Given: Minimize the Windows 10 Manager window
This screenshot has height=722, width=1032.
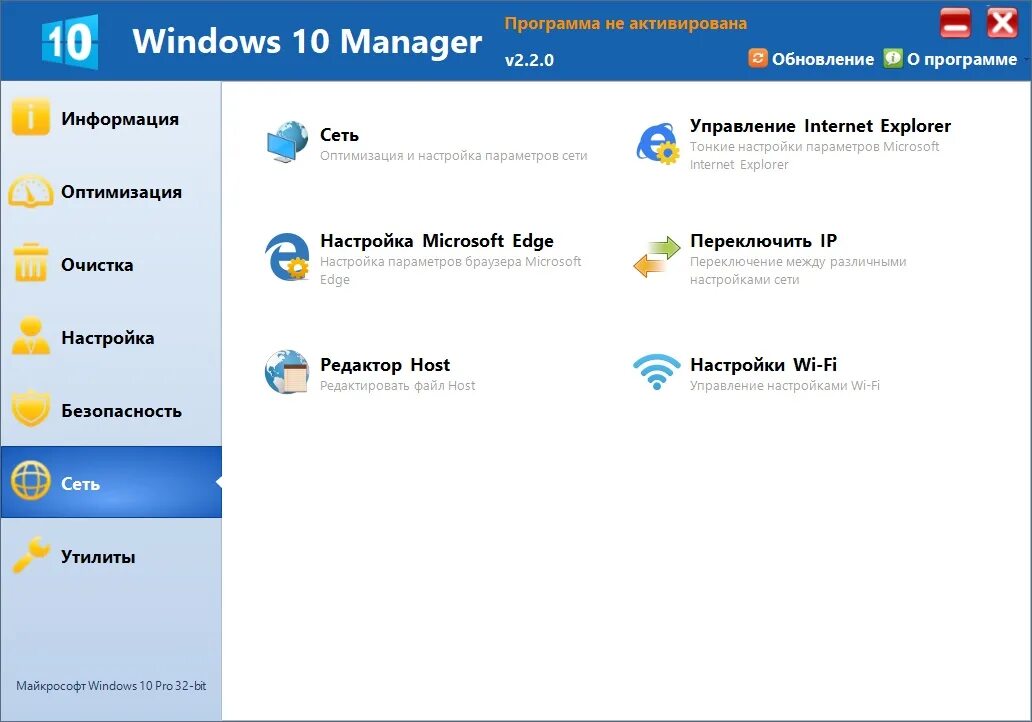Looking at the screenshot, I should coord(955,23).
